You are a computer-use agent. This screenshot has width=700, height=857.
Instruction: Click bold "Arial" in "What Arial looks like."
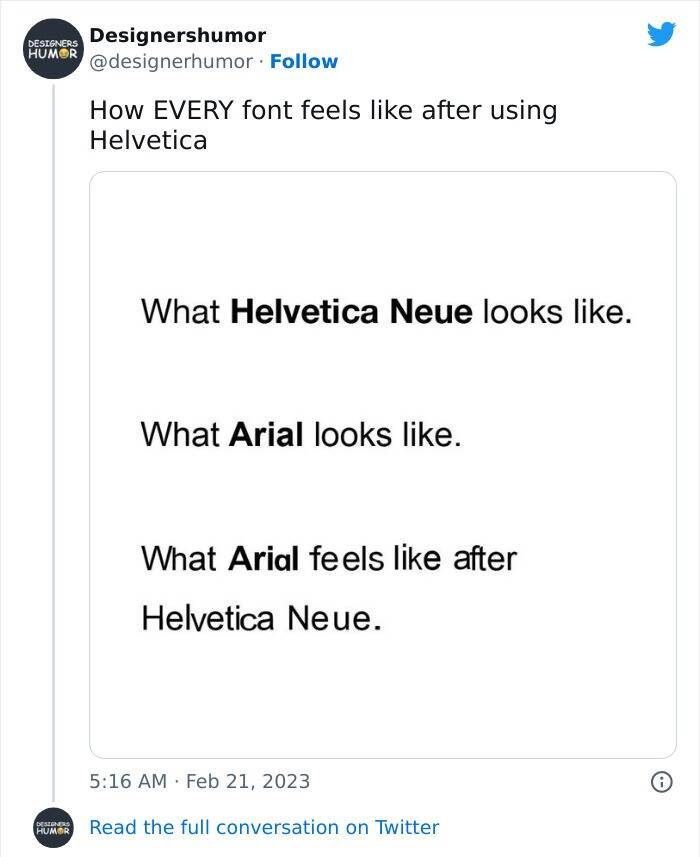266,435
